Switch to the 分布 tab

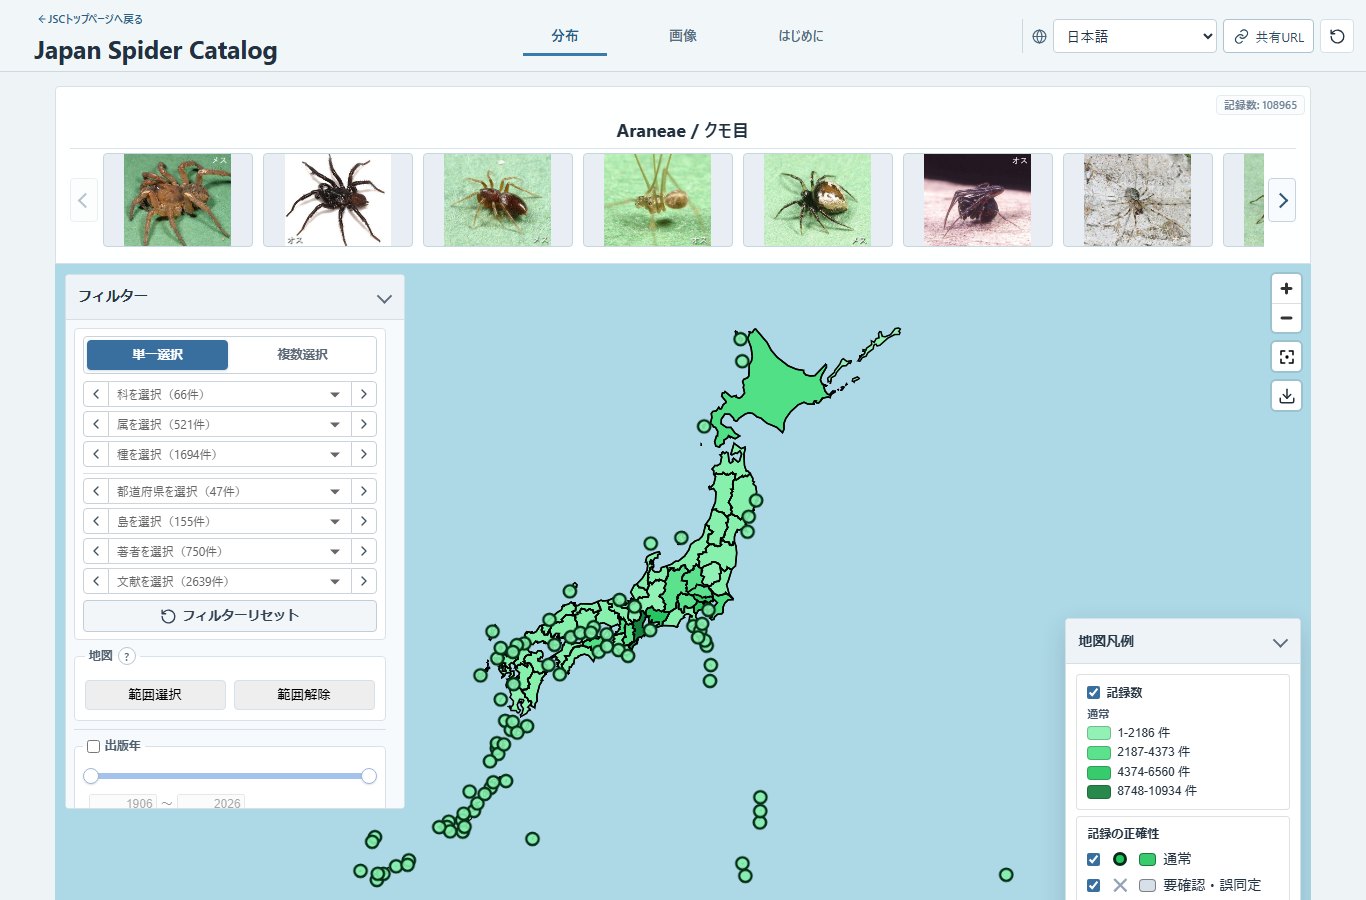pyautogui.click(x=565, y=36)
